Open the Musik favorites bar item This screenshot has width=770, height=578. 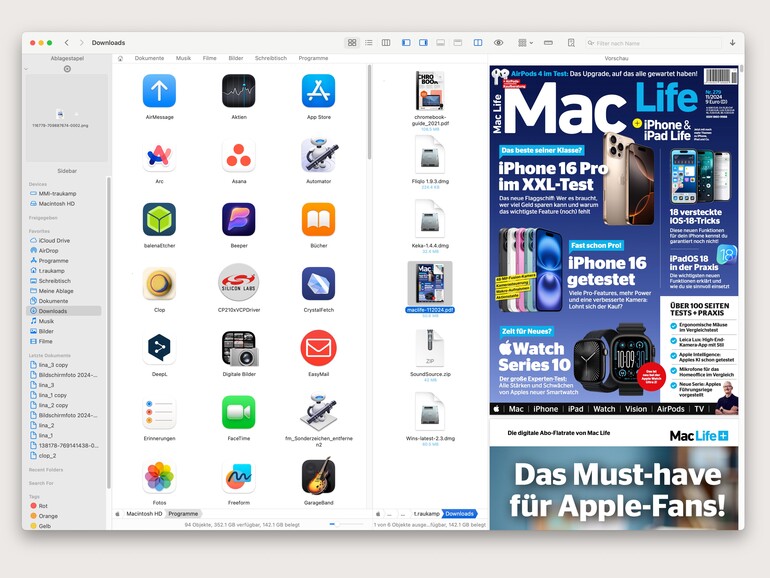(x=183, y=58)
